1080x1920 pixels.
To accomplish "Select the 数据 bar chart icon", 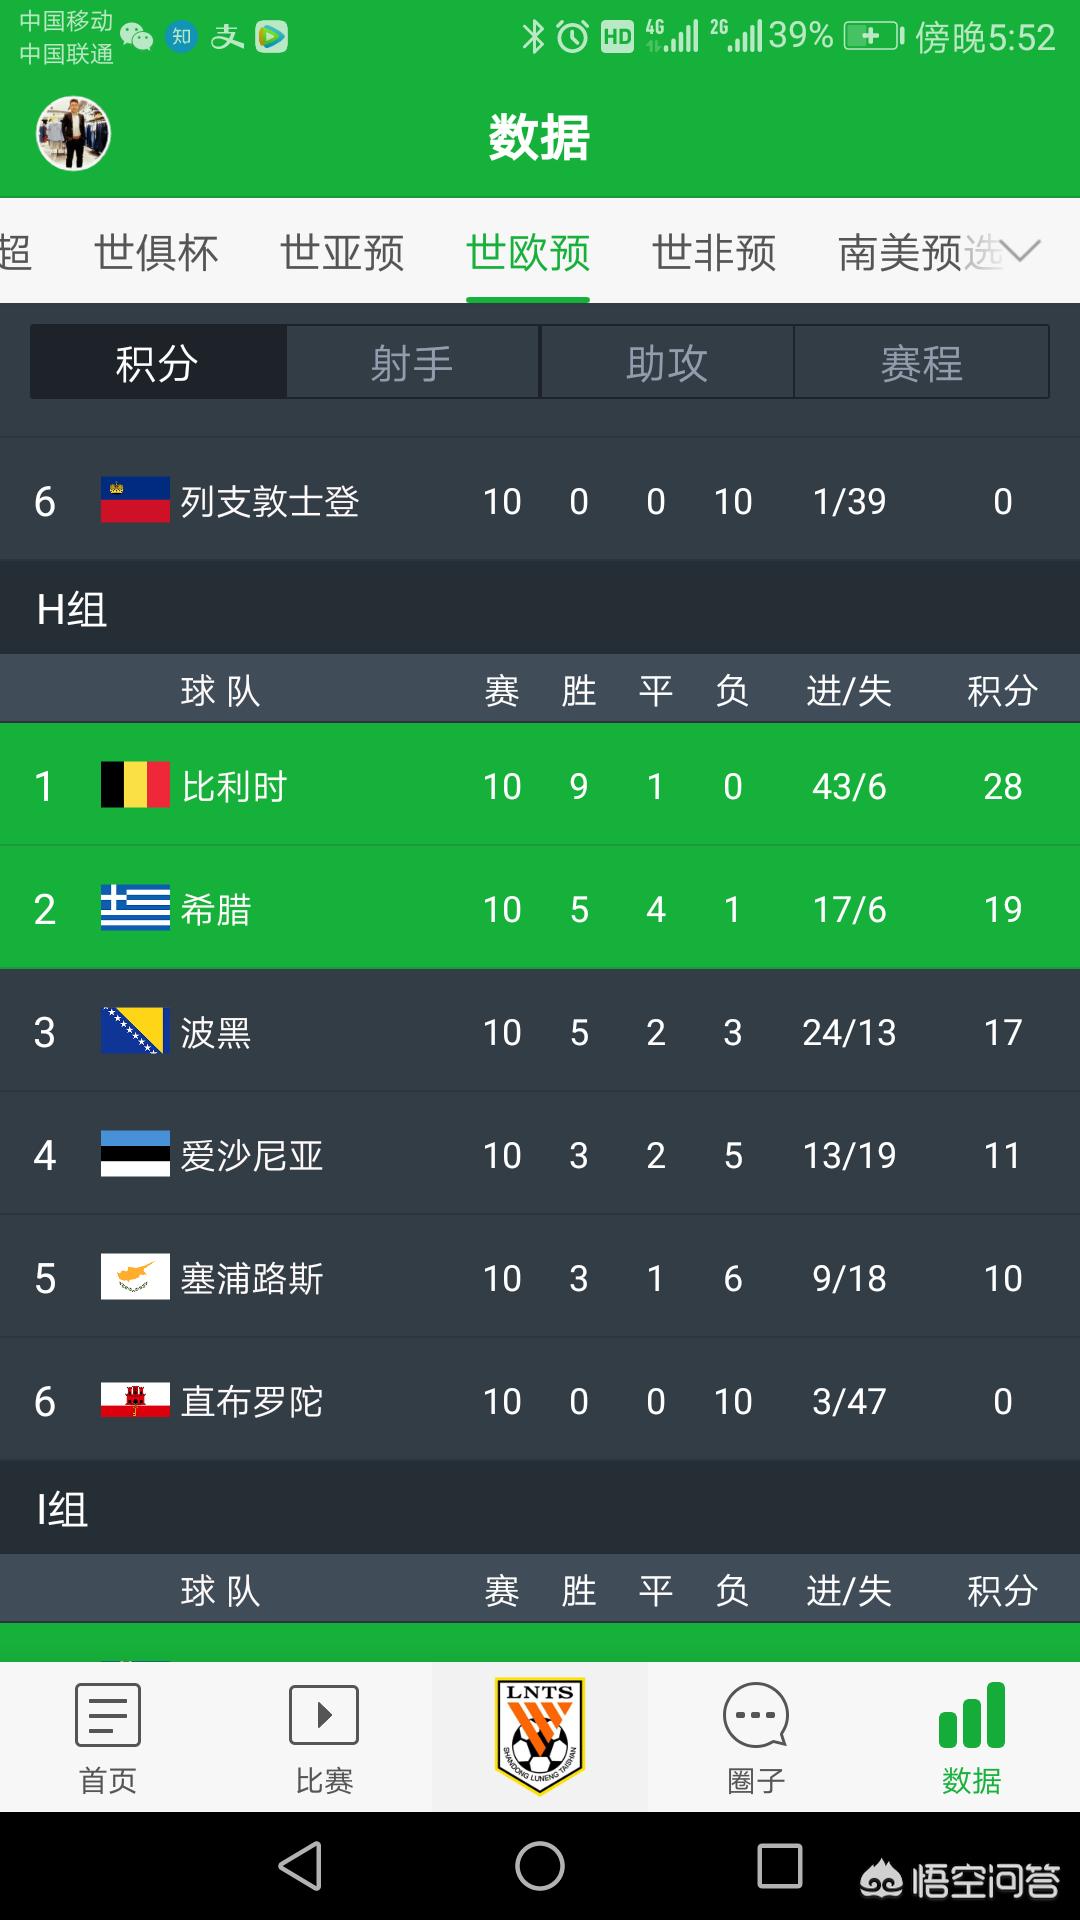I will pos(972,1715).
